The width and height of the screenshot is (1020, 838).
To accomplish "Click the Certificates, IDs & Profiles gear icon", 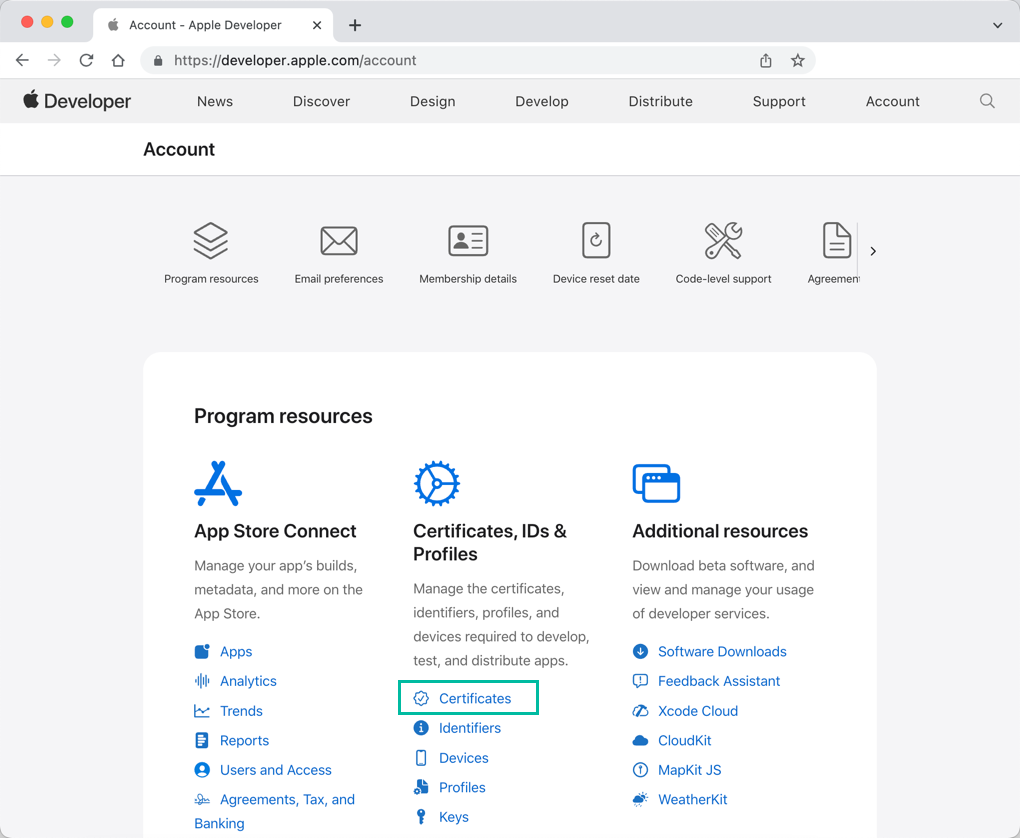I will coord(436,484).
